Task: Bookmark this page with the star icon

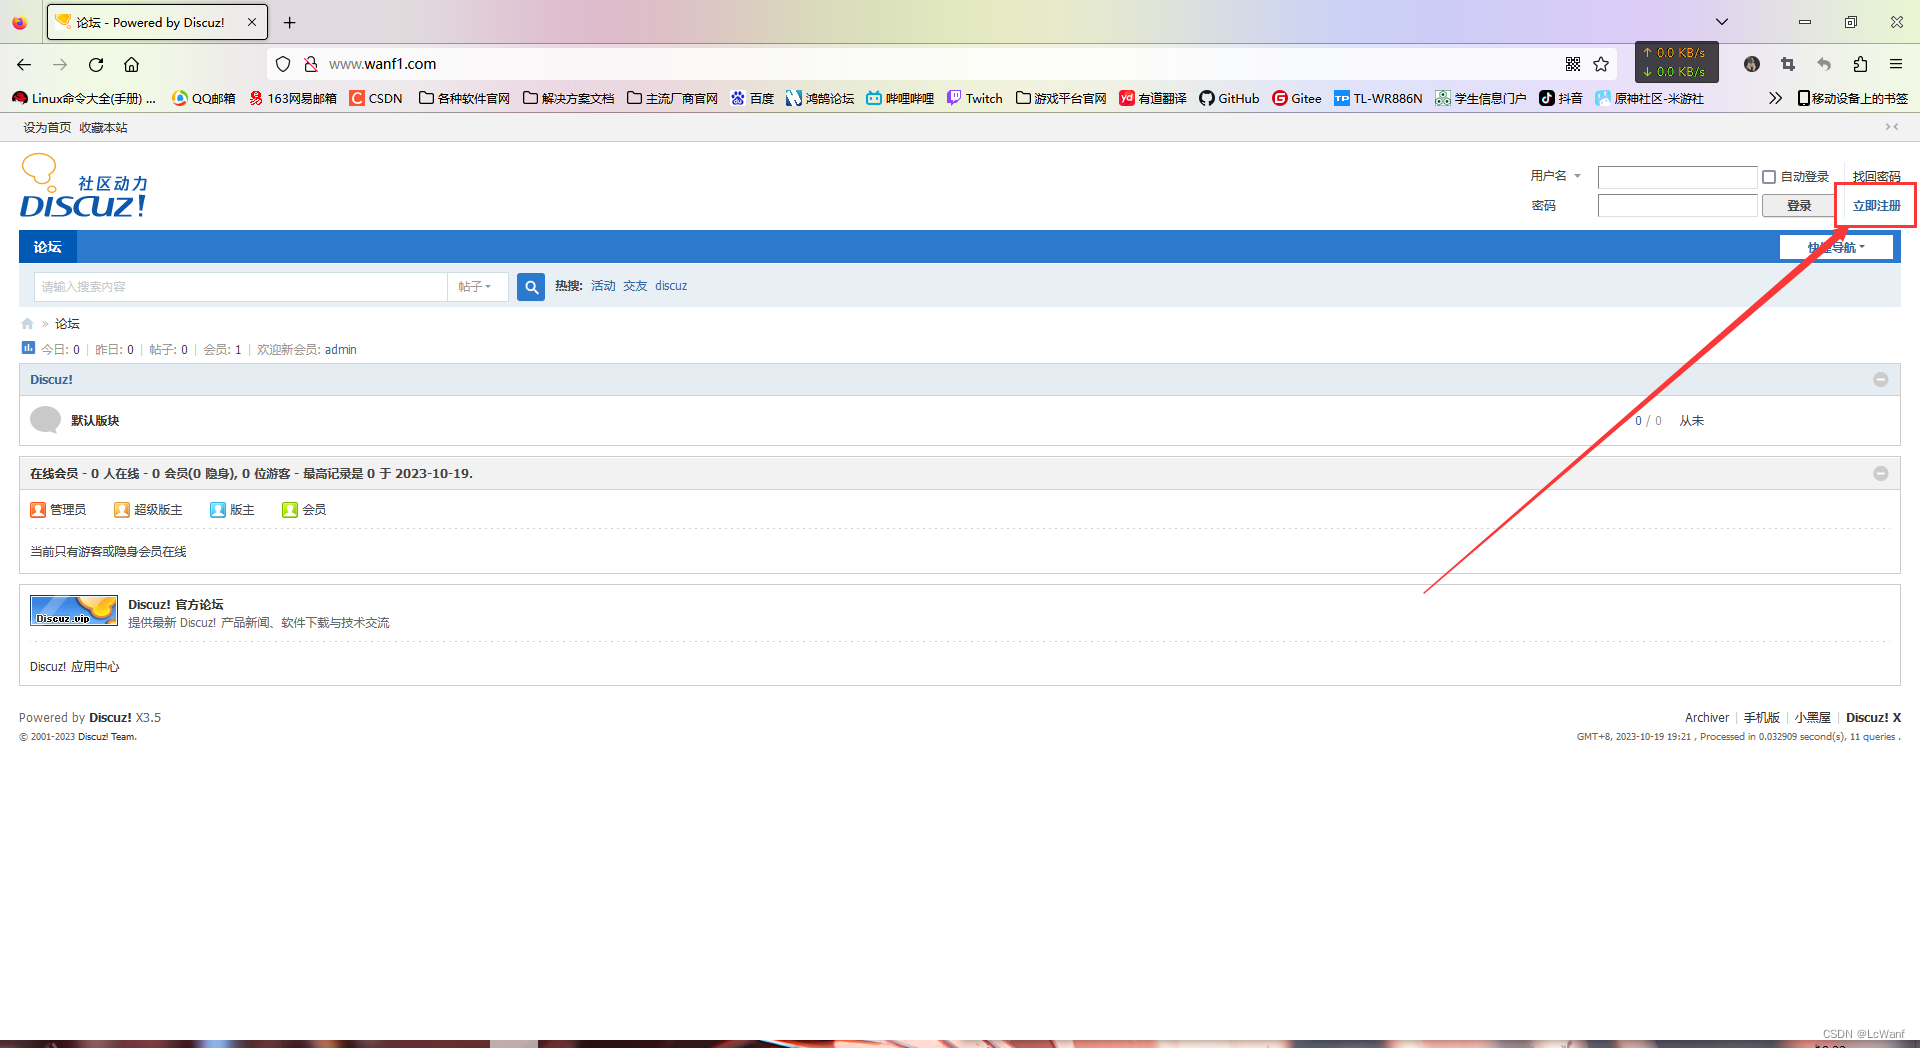Action: point(1601,64)
